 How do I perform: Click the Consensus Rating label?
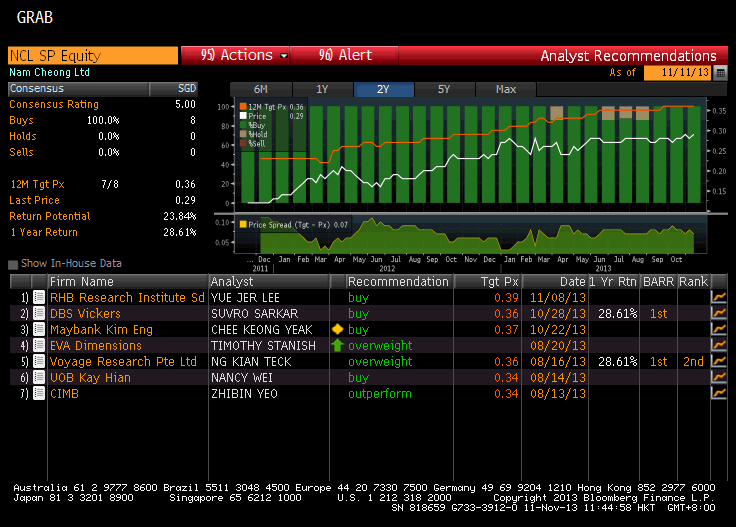54,104
